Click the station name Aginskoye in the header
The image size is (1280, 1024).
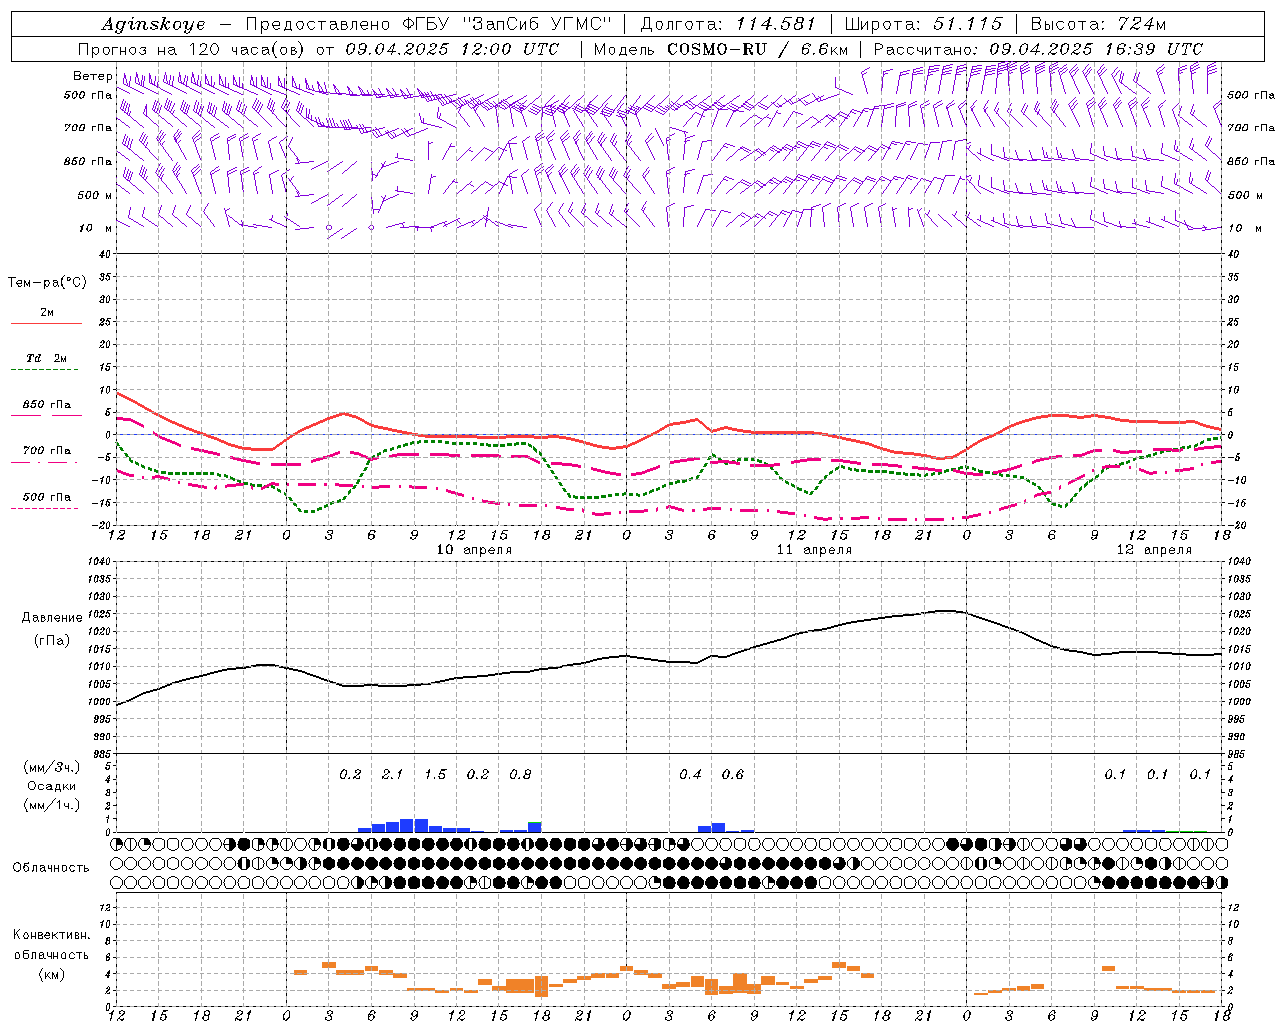point(154,24)
